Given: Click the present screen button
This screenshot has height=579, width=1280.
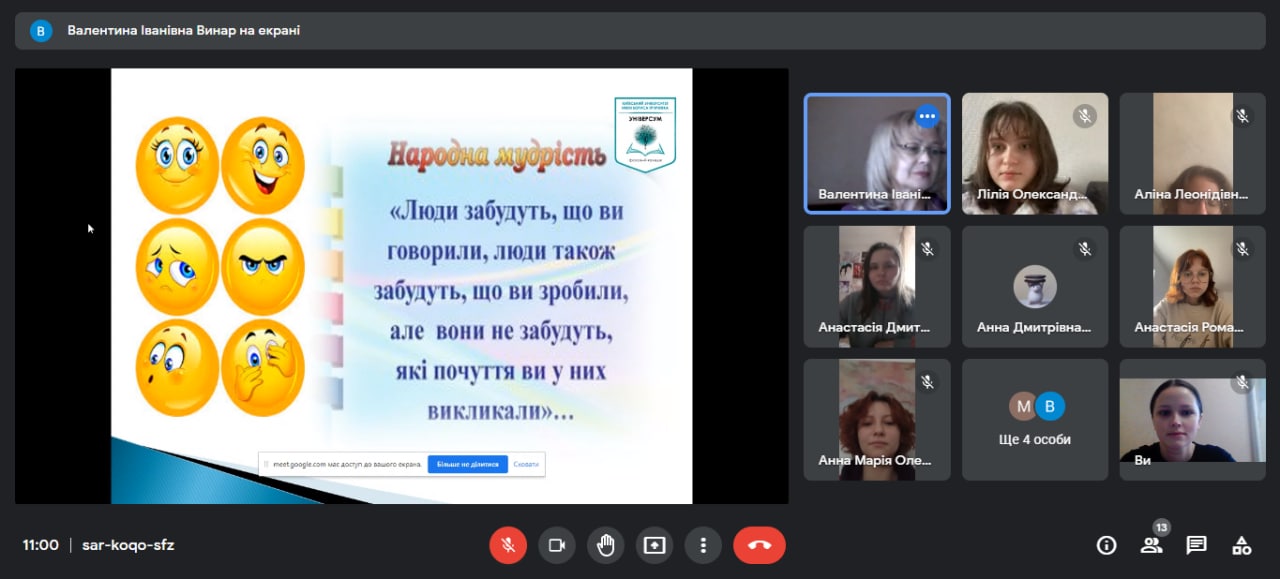Looking at the screenshot, I should [x=654, y=545].
